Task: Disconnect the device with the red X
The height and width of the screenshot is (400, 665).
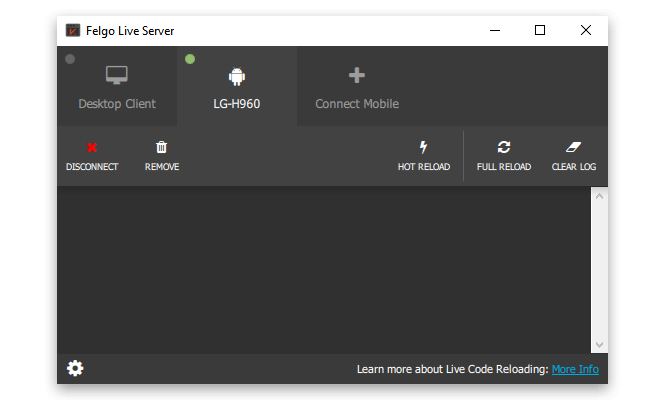Action: pyautogui.click(x=92, y=148)
